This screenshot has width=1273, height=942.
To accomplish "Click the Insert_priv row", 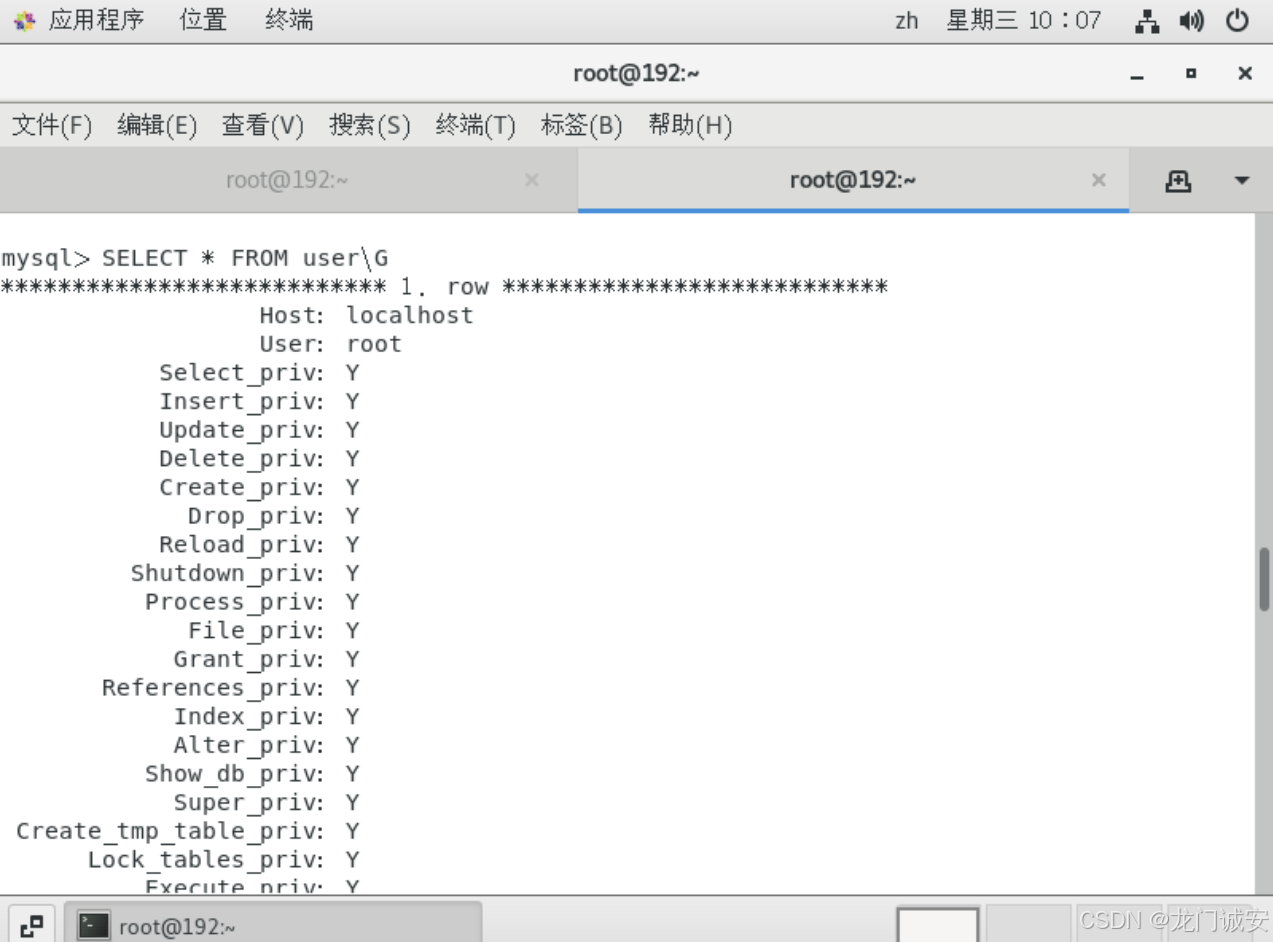I will tap(259, 401).
